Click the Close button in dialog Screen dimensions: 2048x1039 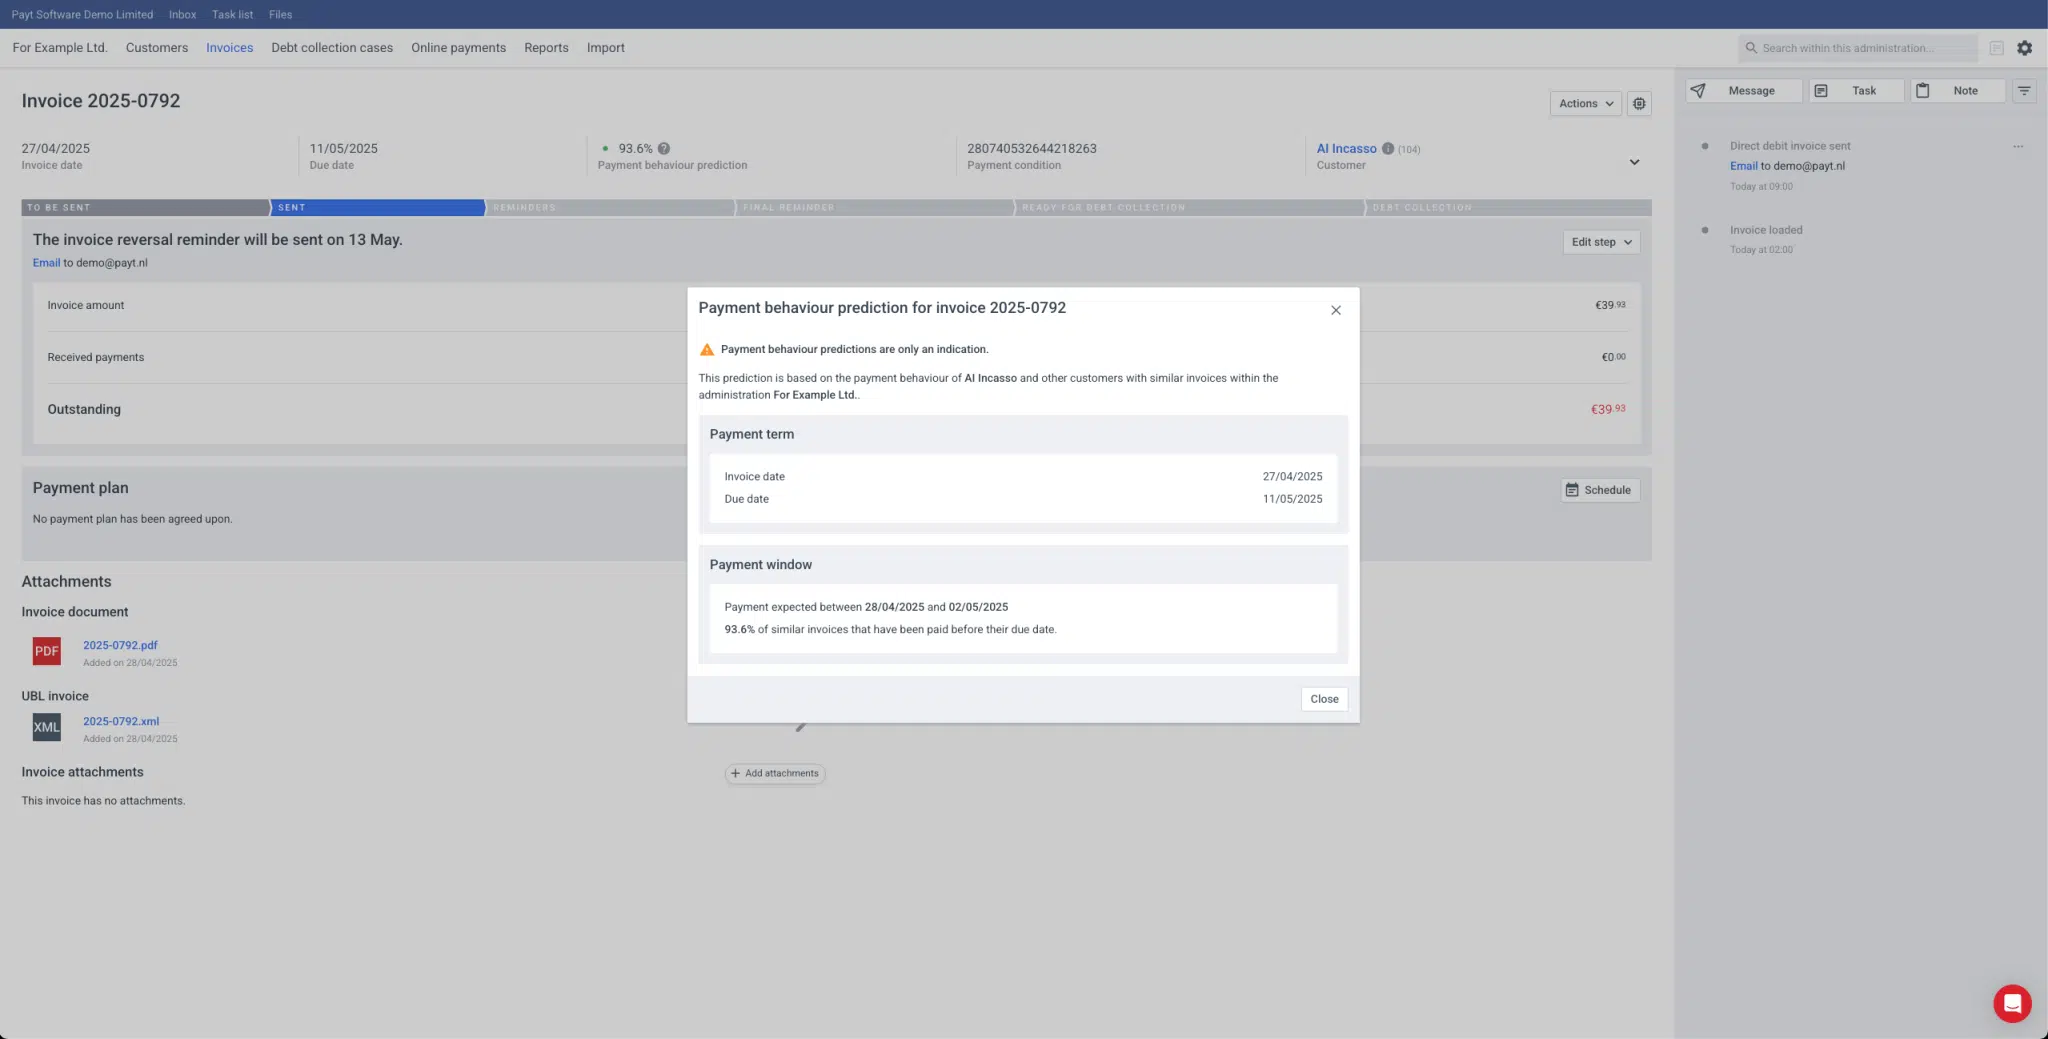[1323, 699]
